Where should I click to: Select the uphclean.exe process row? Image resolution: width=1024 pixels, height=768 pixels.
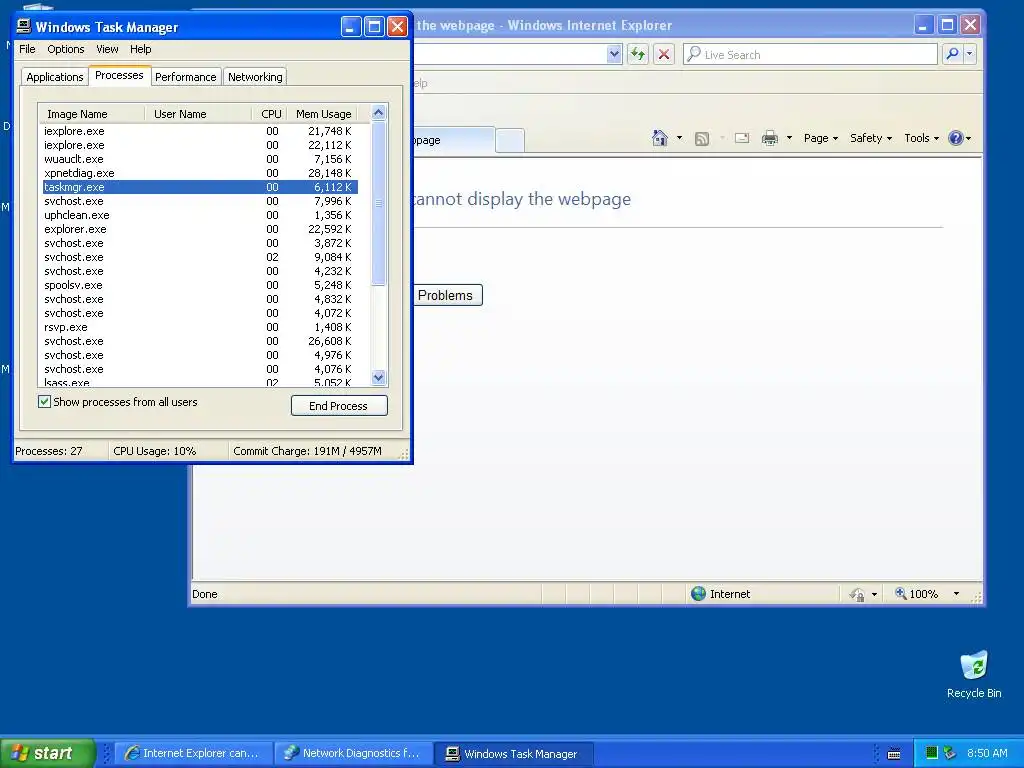pos(200,215)
